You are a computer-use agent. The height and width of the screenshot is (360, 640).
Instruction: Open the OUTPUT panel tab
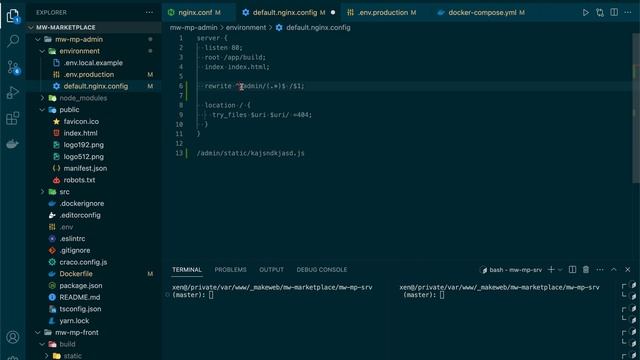coord(271,270)
